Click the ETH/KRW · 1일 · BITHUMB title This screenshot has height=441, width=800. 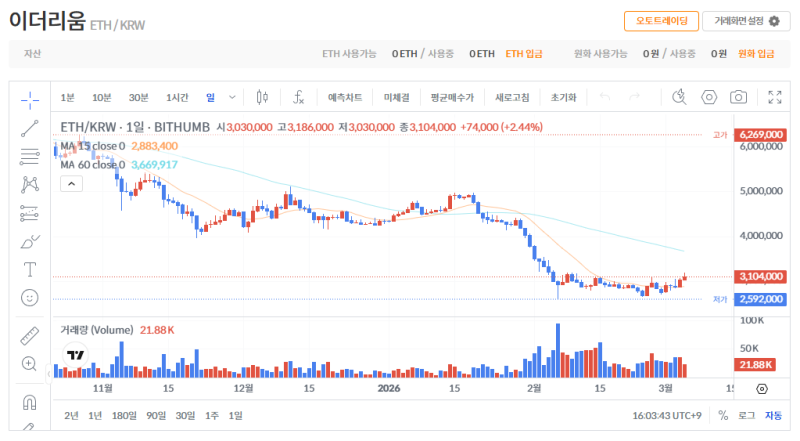coord(135,127)
